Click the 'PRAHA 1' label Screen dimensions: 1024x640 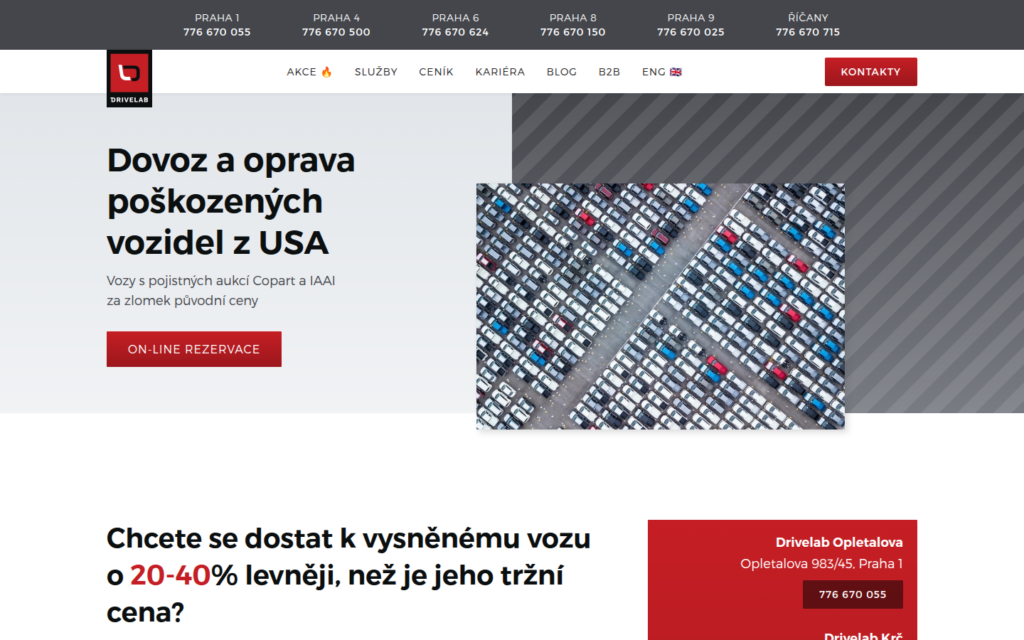tap(217, 18)
